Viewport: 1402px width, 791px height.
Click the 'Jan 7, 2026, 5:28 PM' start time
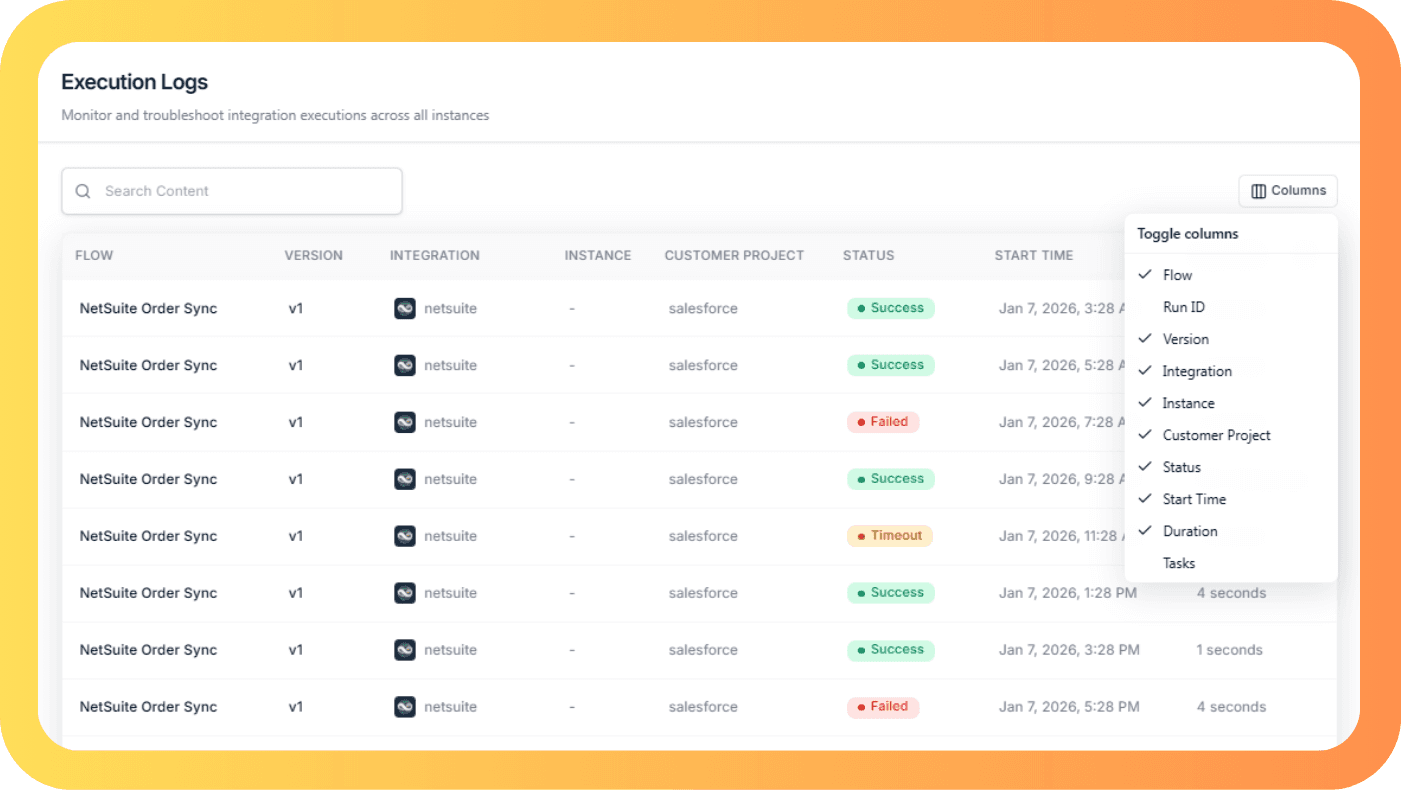click(x=1069, y=707)
